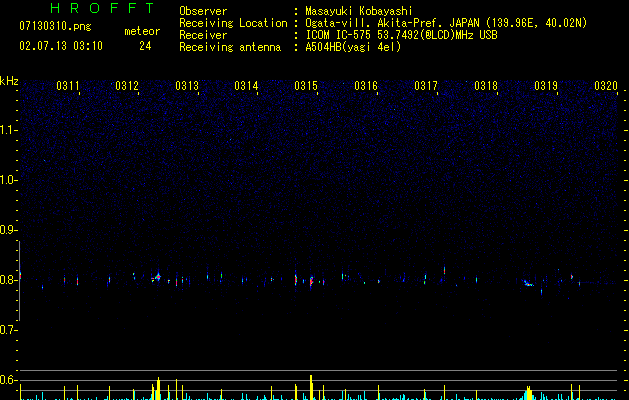Click the Observer name Masayuki Kobayashi

[x=359, y=11]
